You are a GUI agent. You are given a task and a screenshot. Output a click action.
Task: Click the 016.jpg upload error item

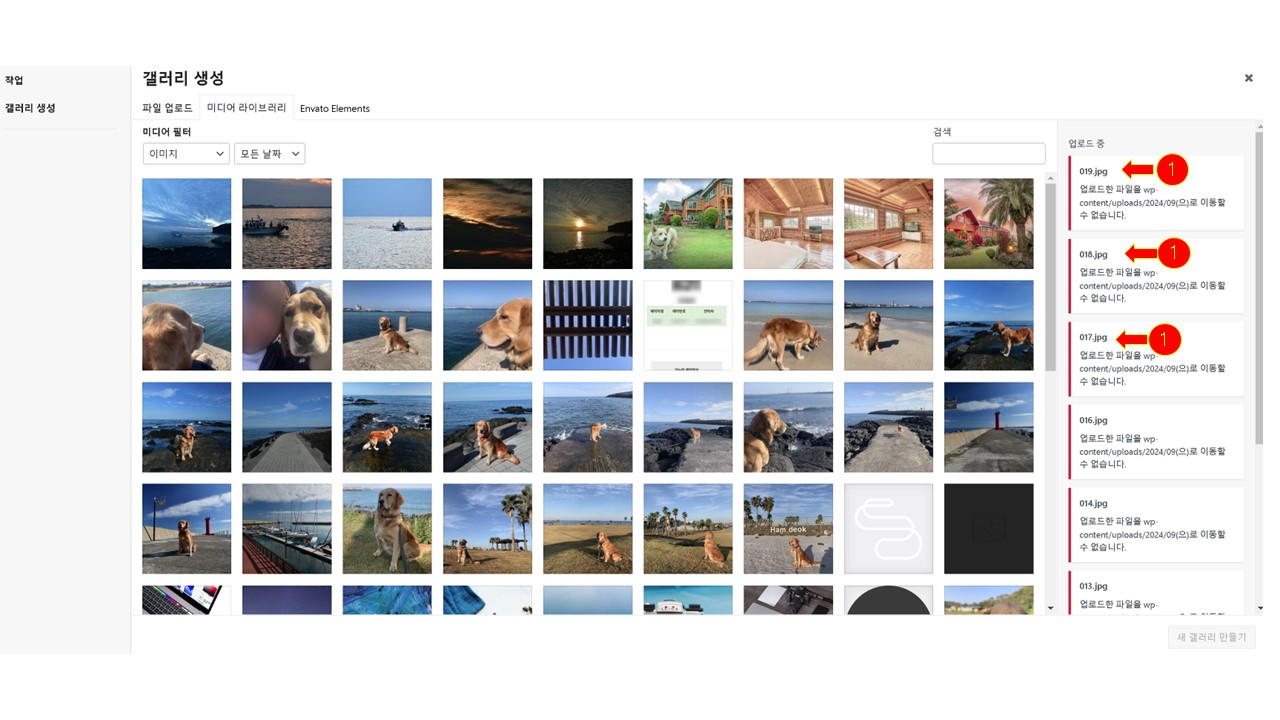click(1155, 442)
